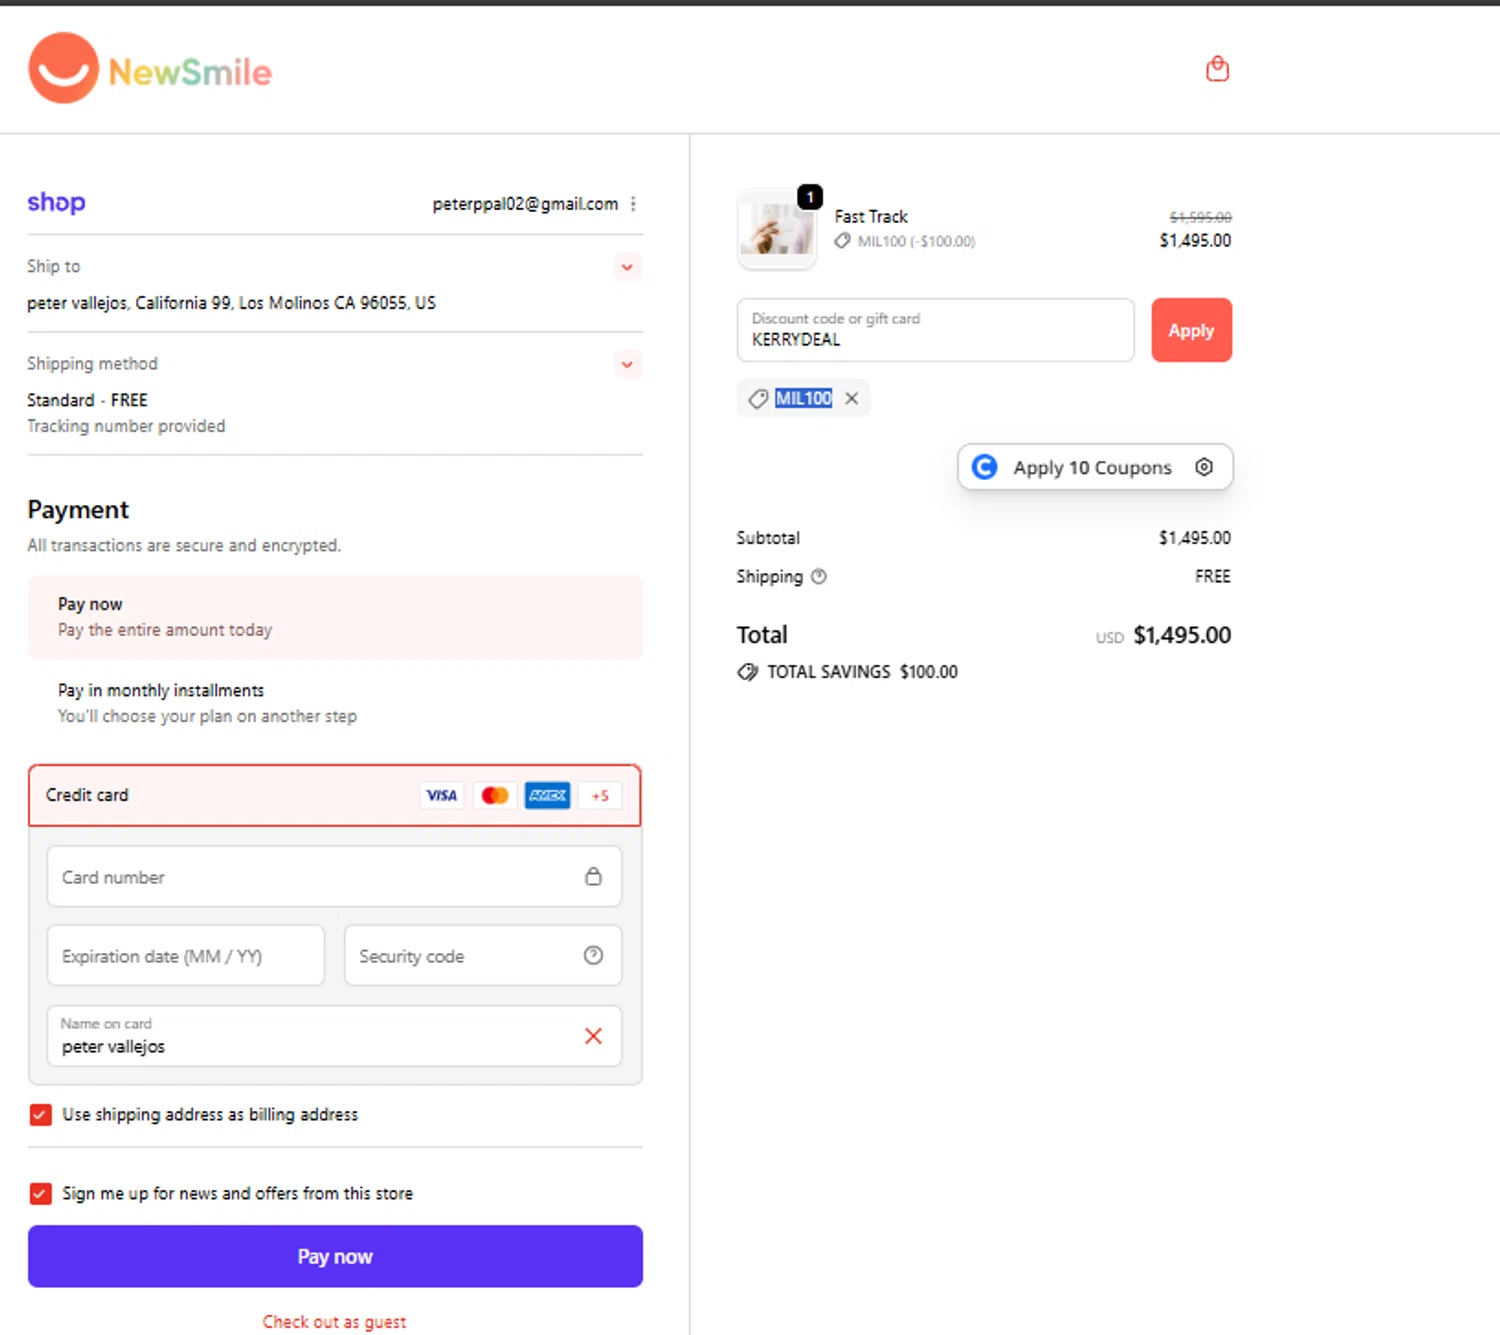Click the Total $1,495.00 amount
This screenshot has width=1500, height=1335.
click(x=1182, y=635)
